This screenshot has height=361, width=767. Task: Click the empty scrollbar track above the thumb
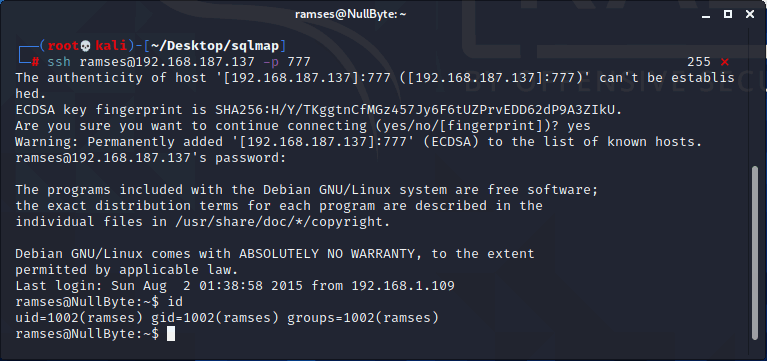(754, 98)
